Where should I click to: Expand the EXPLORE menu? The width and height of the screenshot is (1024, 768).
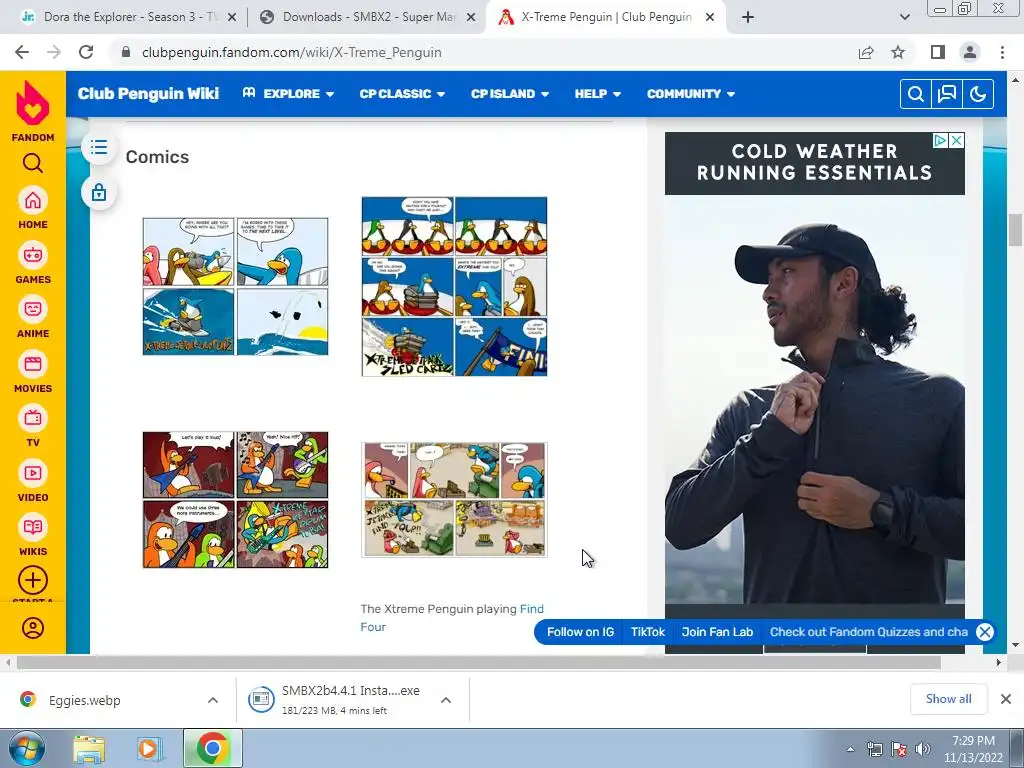click(288, 94)
